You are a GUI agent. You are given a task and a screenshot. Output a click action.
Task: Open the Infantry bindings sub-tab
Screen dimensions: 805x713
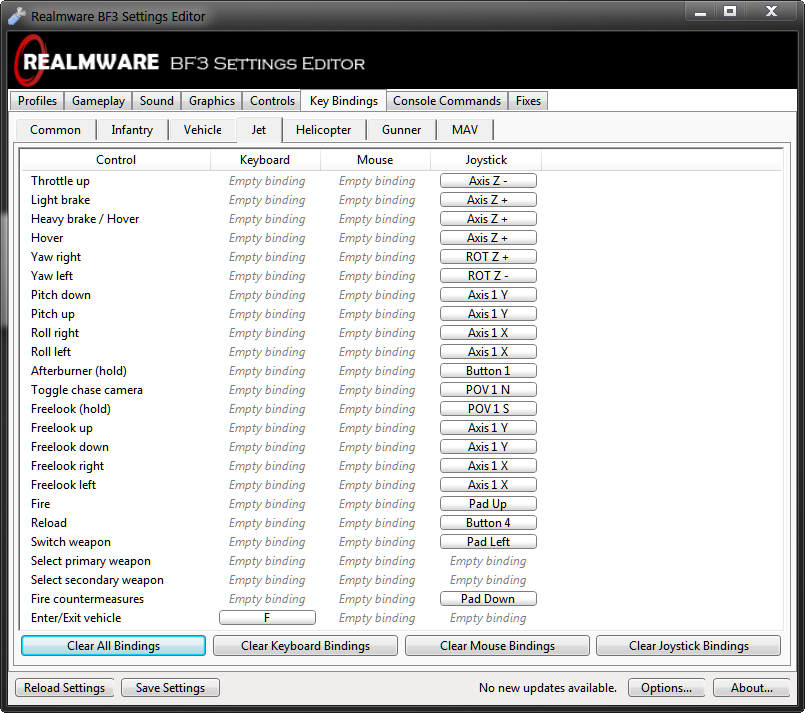coord(132,130)
